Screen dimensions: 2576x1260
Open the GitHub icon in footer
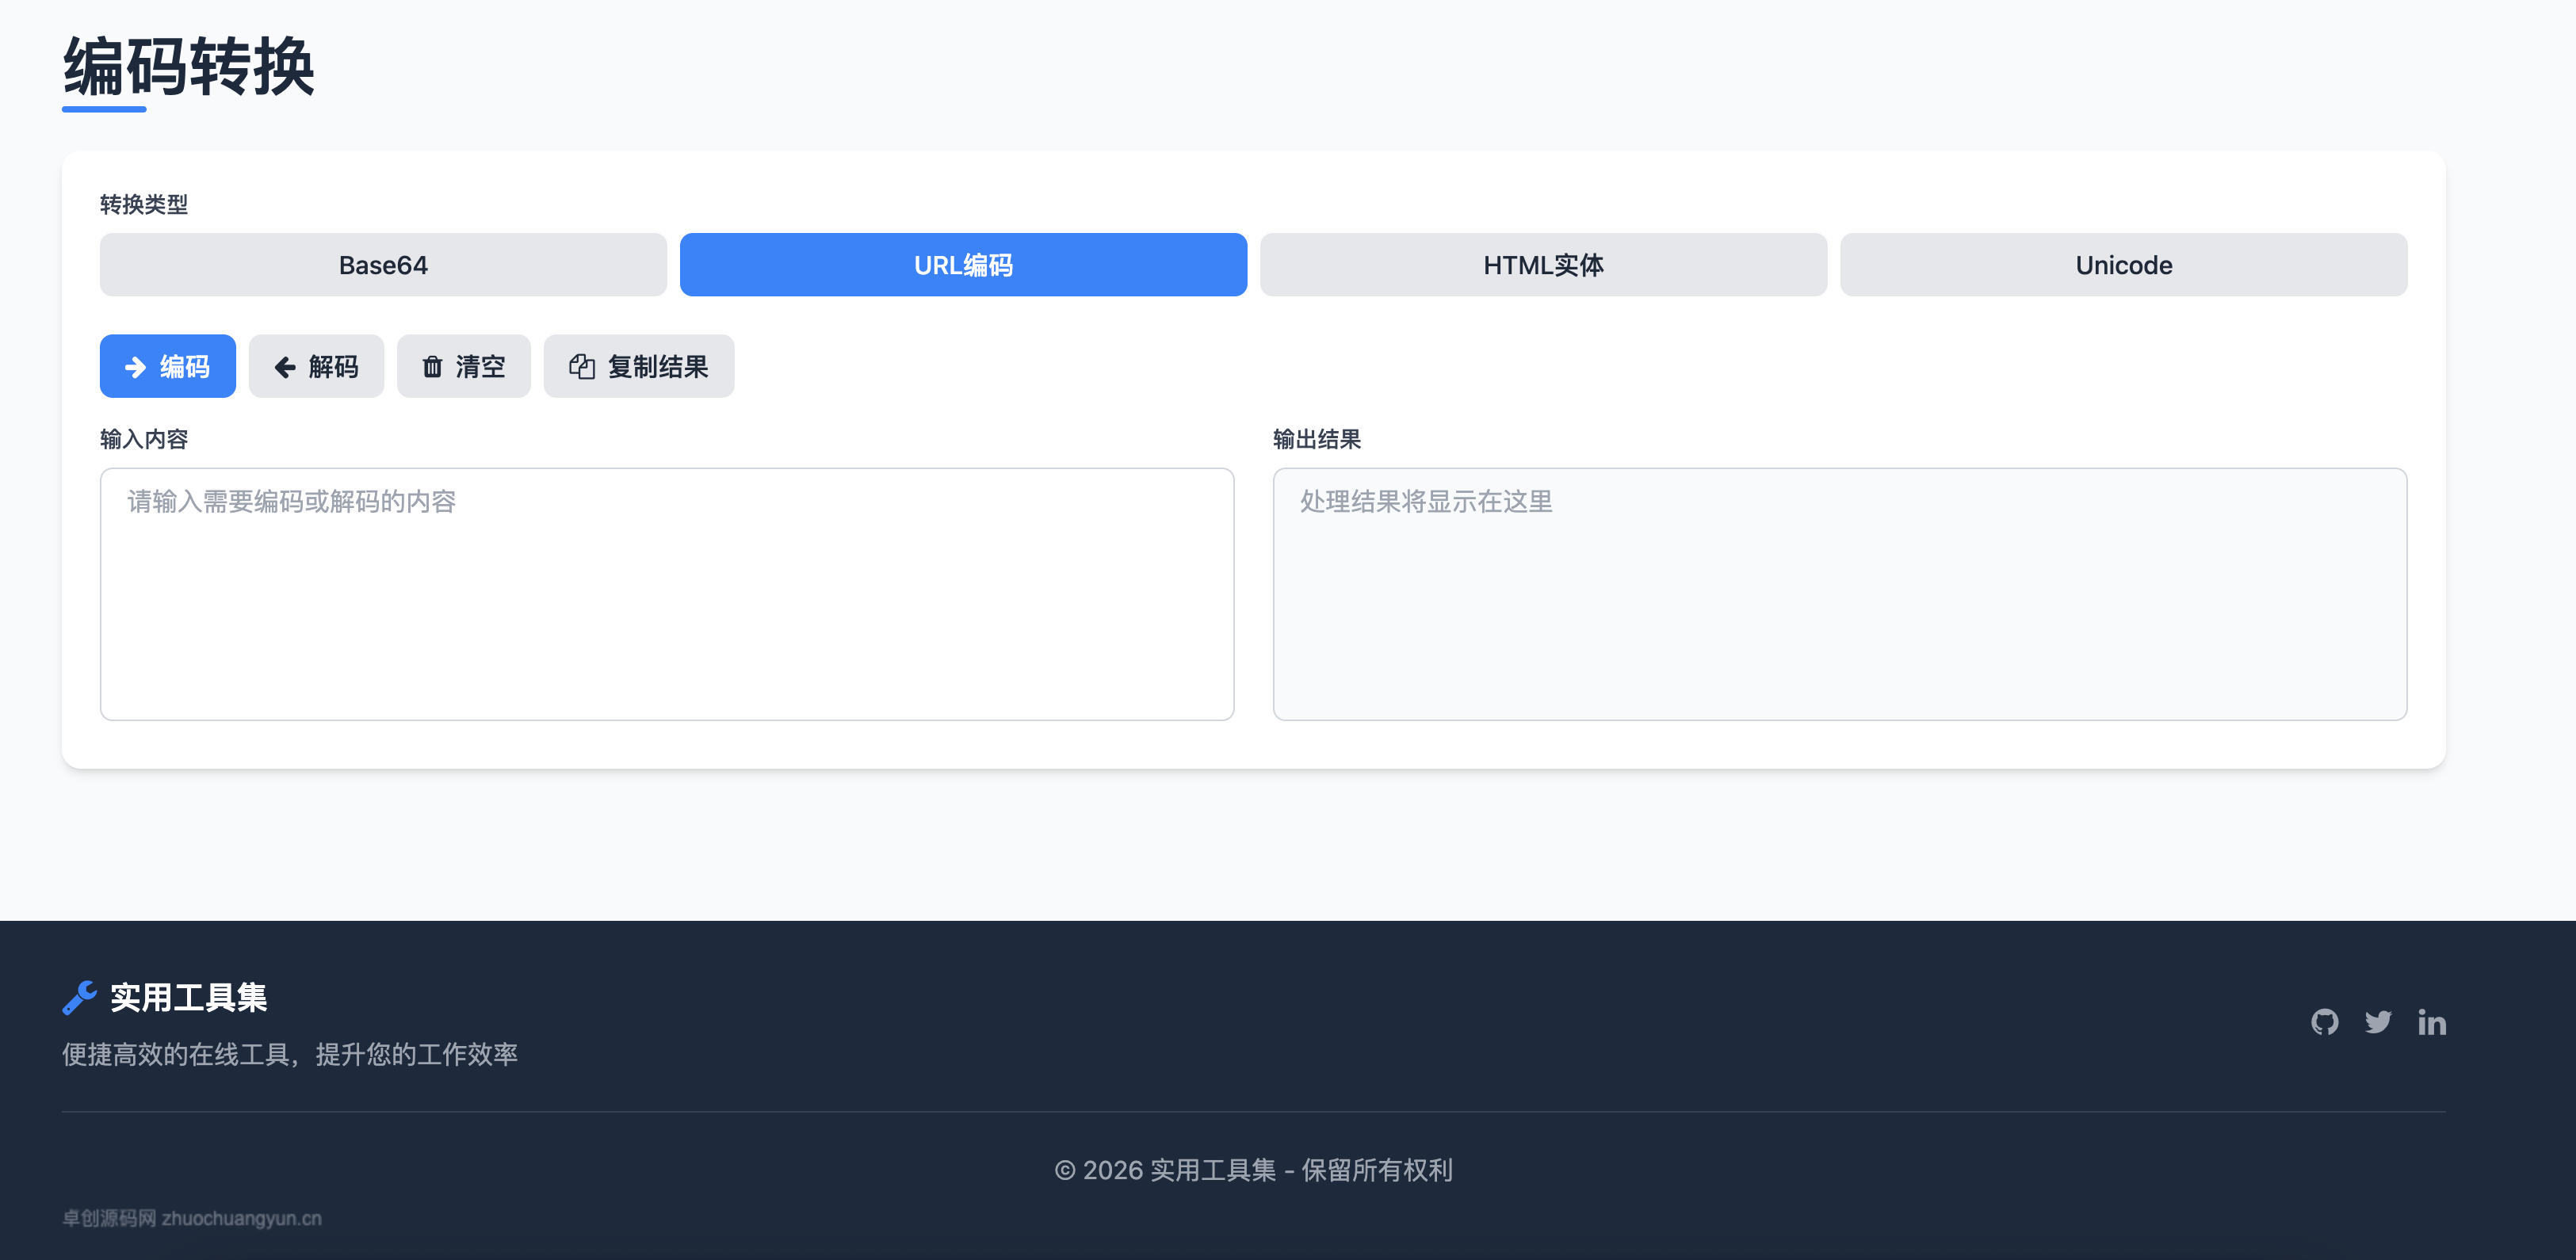point(2325,1022)
